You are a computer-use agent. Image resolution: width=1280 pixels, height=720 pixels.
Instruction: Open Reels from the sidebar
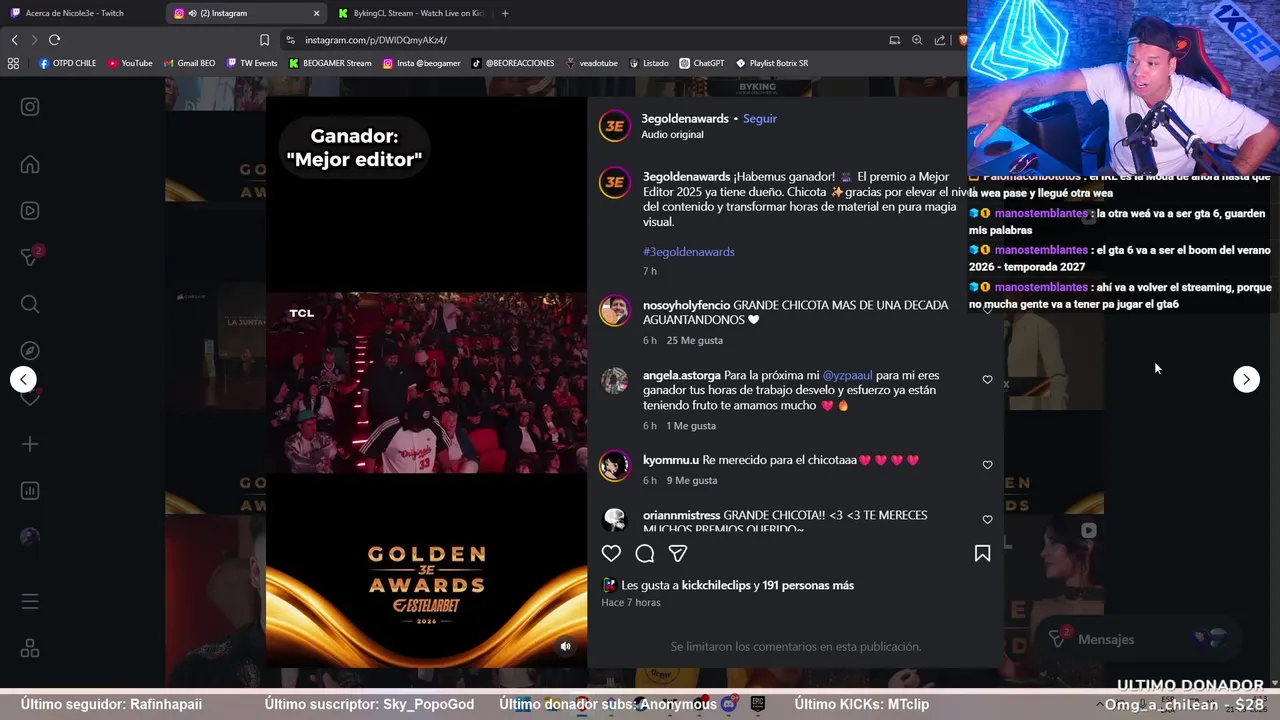tap(30, 211)
